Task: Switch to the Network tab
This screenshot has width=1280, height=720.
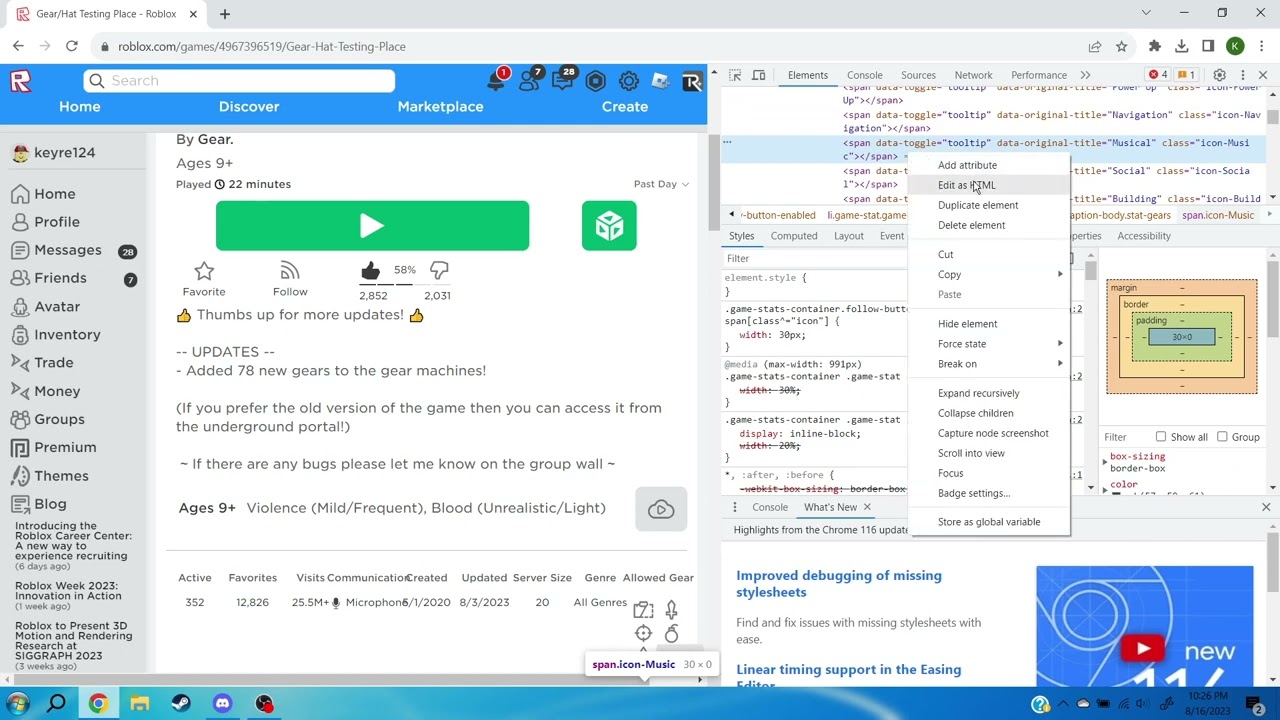Action: (973, 75)
